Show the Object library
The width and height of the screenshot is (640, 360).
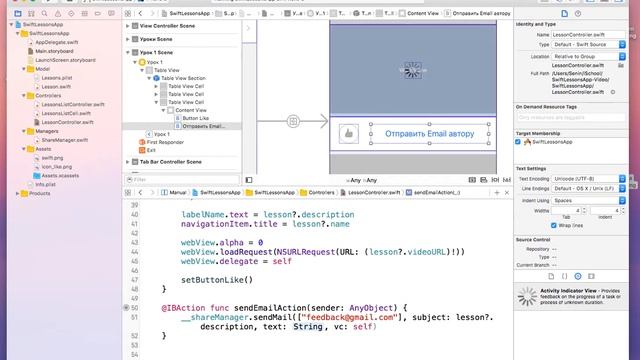pos(578,276)
